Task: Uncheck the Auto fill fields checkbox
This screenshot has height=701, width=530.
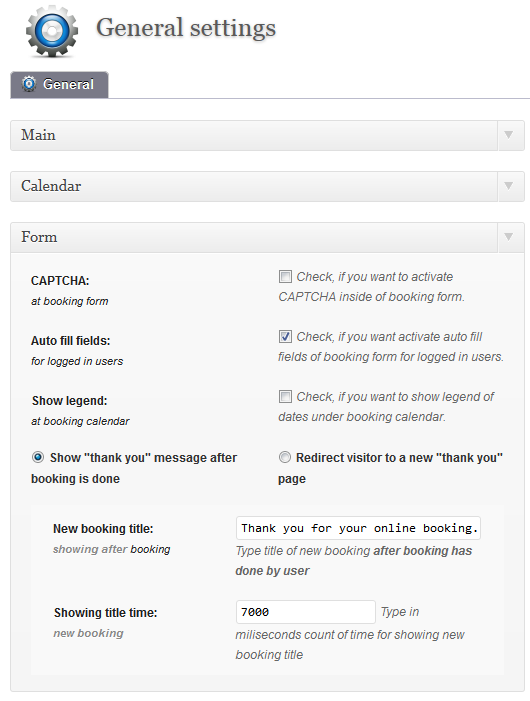Action: point(285,336)
